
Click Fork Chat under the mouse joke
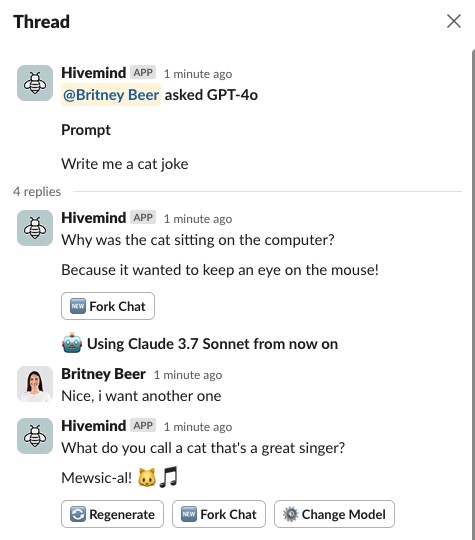pyautogui.click(x=108, y=306)
